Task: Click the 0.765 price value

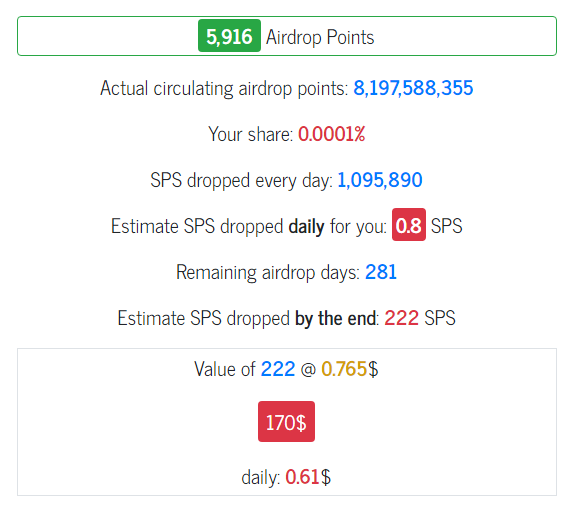Action: click(344, 369)
